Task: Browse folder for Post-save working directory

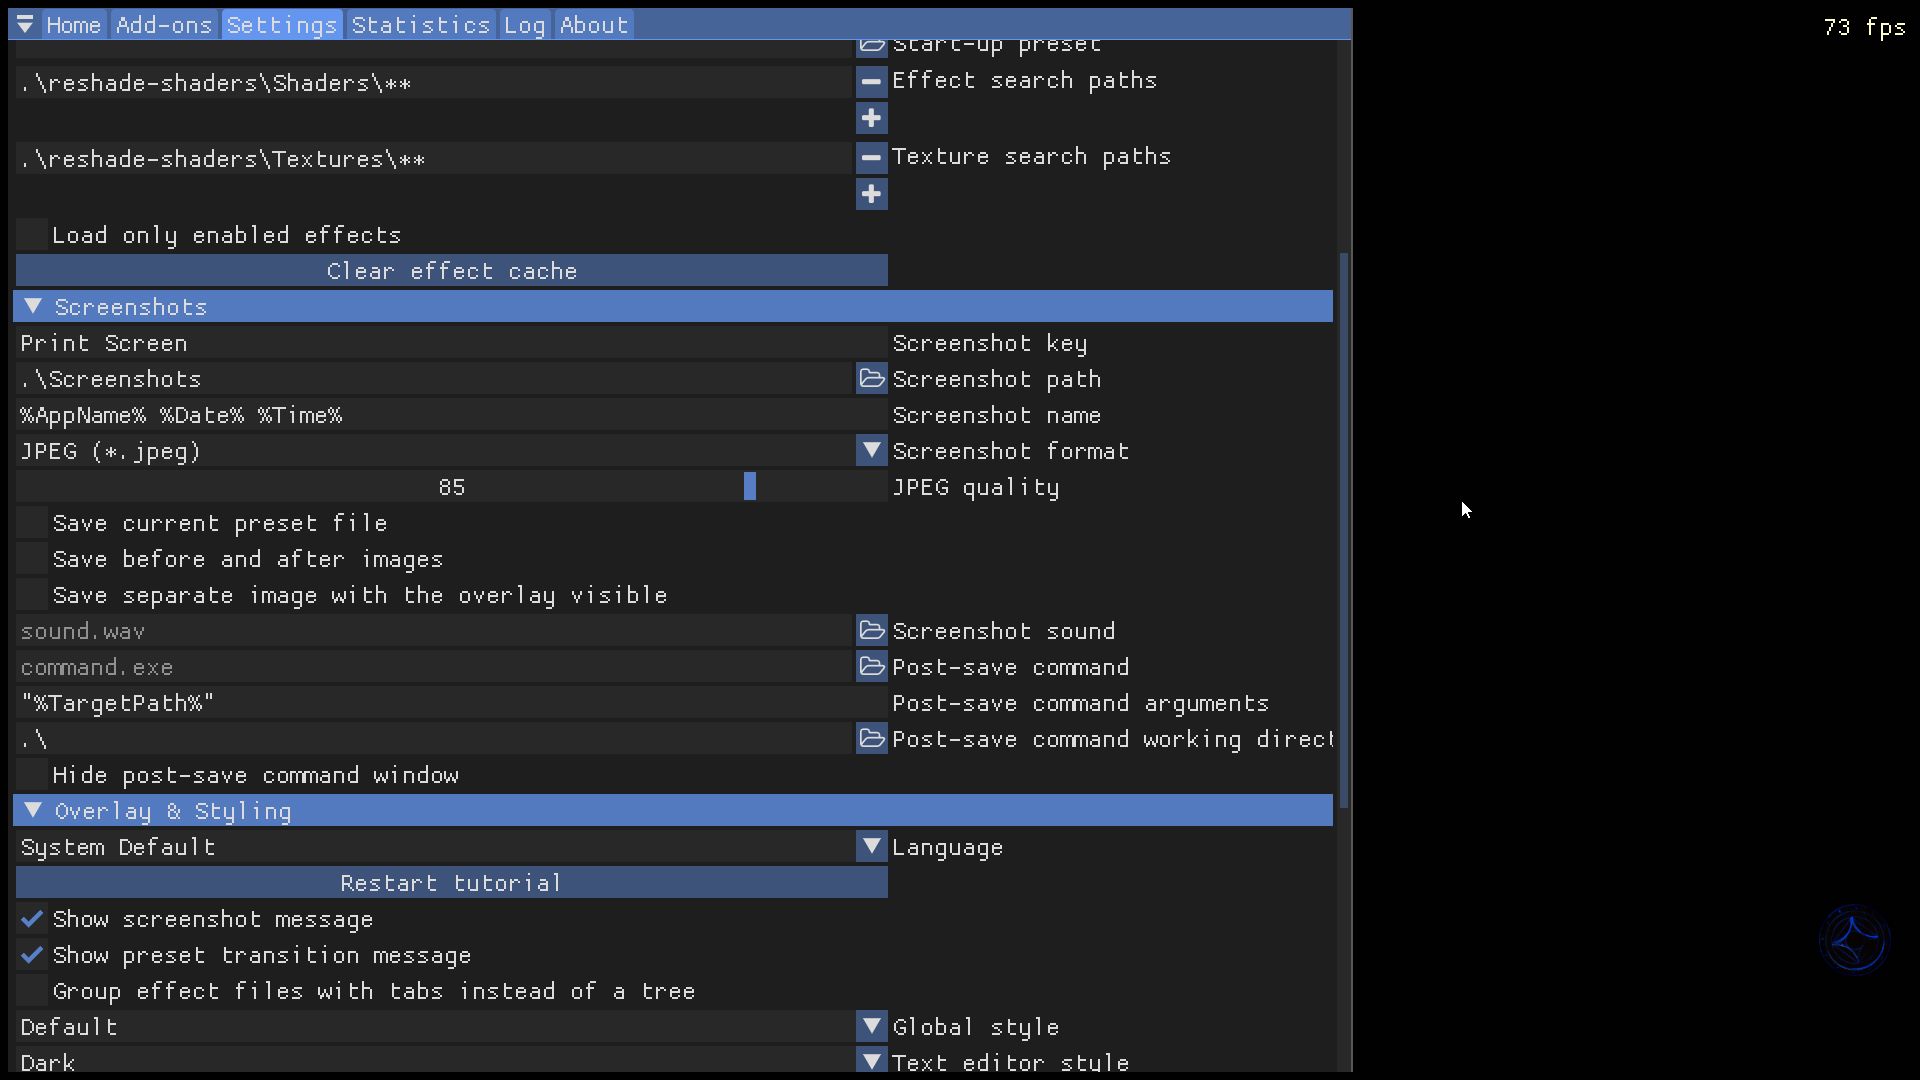Action: [x=871, y=739]
